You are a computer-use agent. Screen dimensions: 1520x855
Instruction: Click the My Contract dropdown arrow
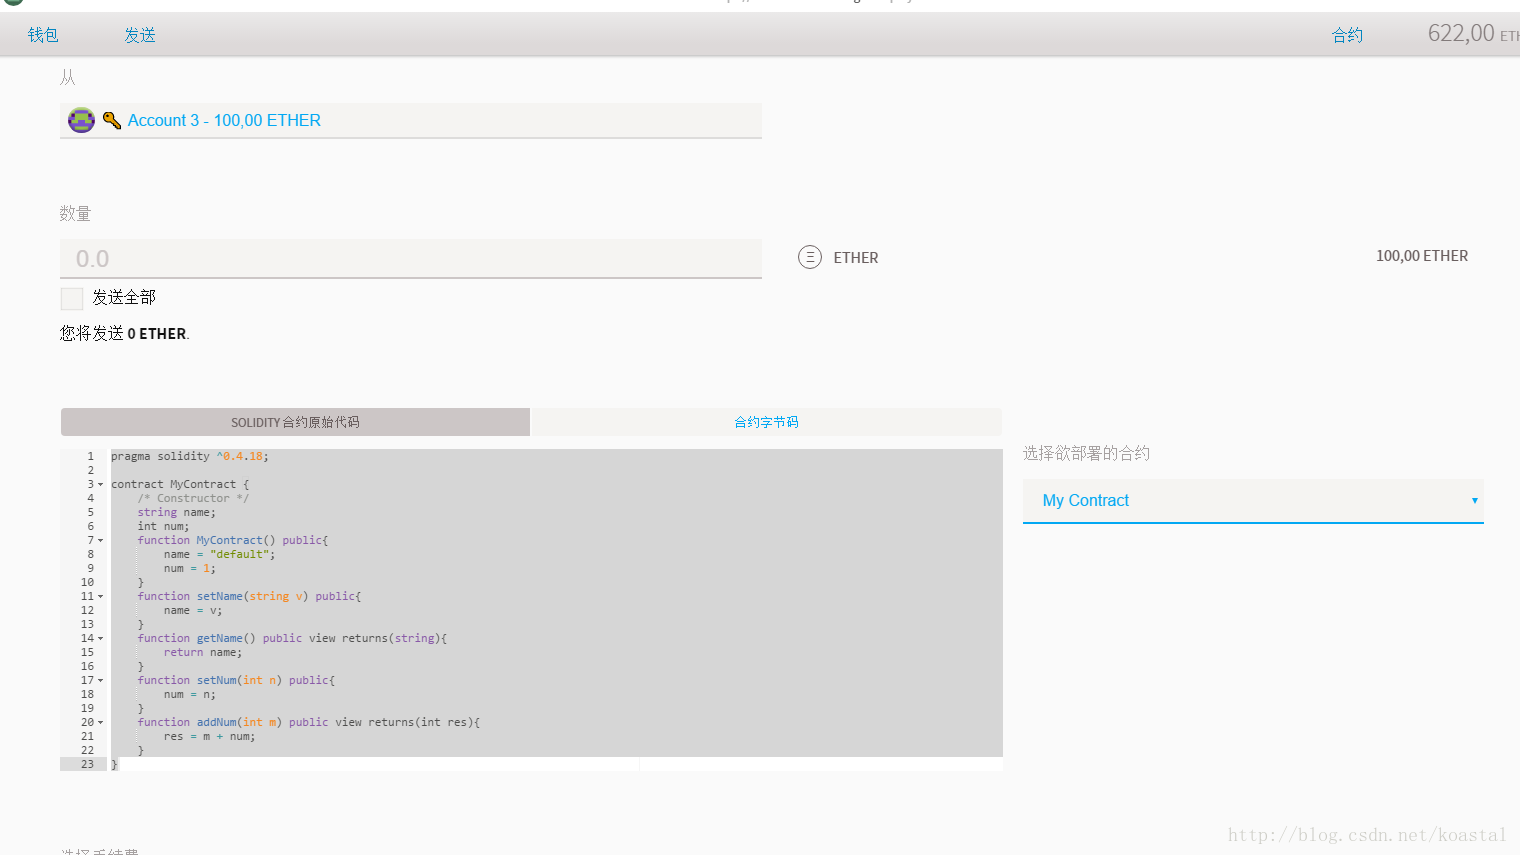1474,500
